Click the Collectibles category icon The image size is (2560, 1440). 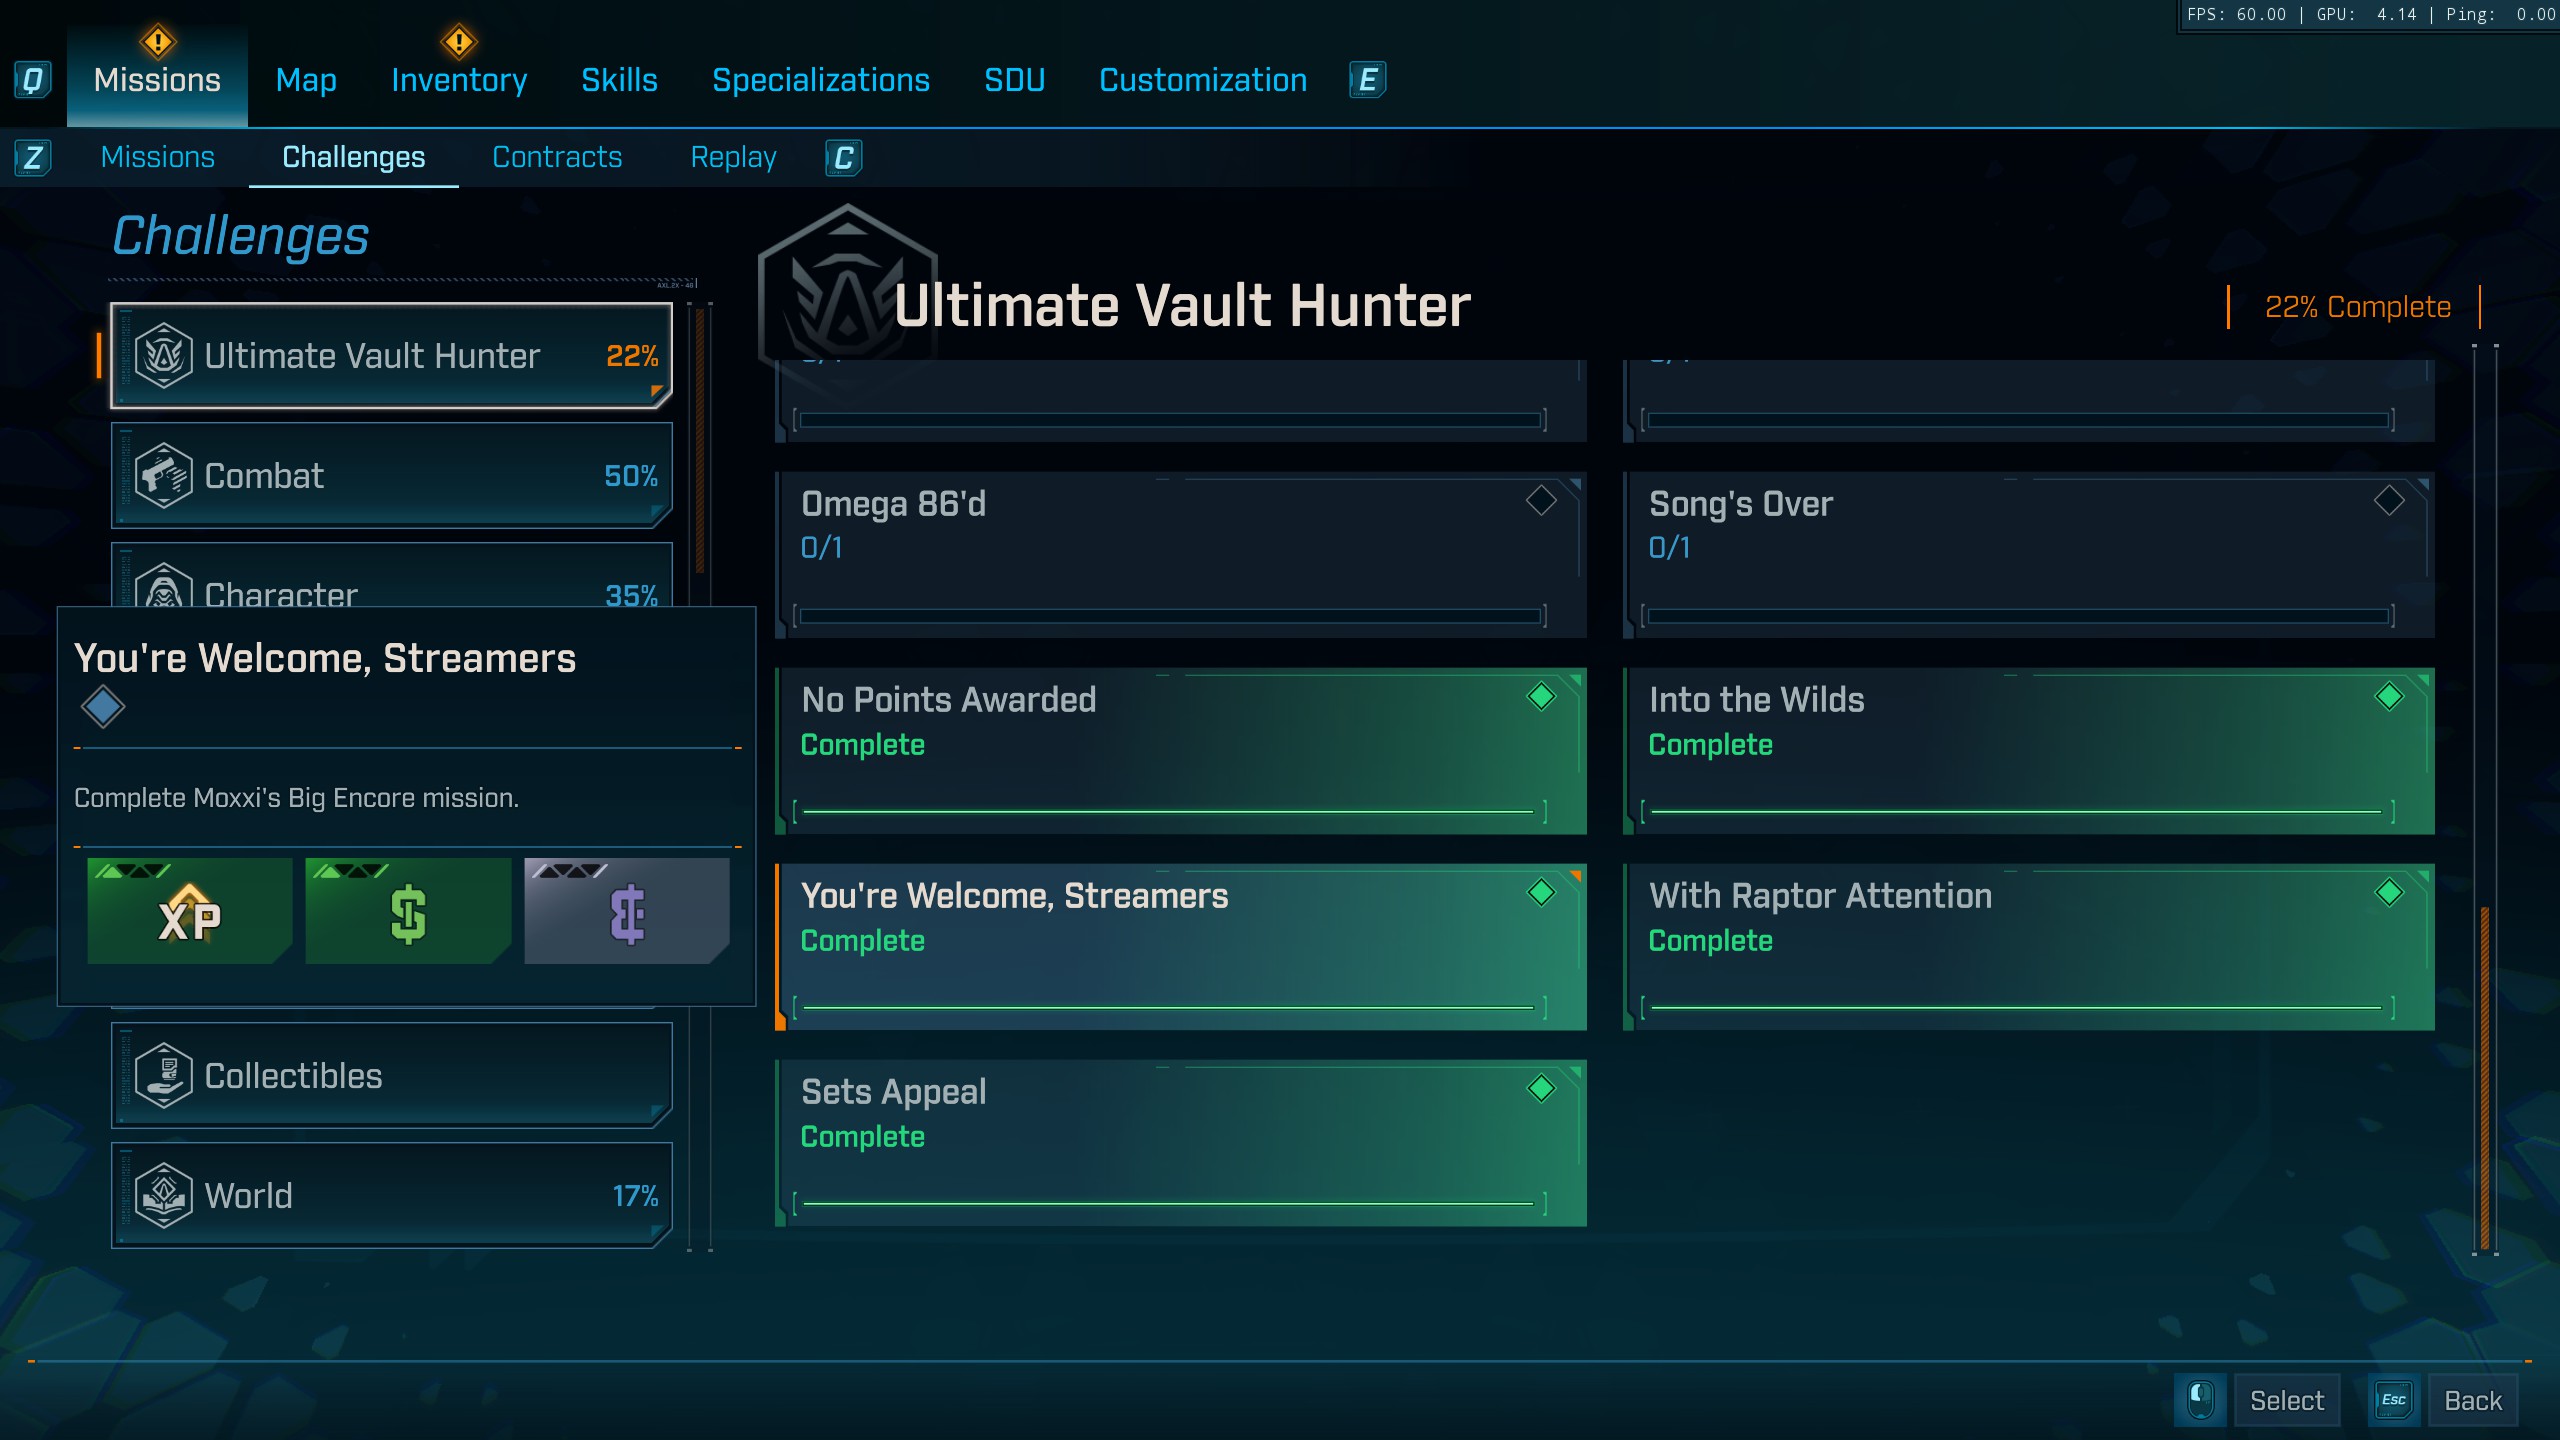coord(163,1076)
